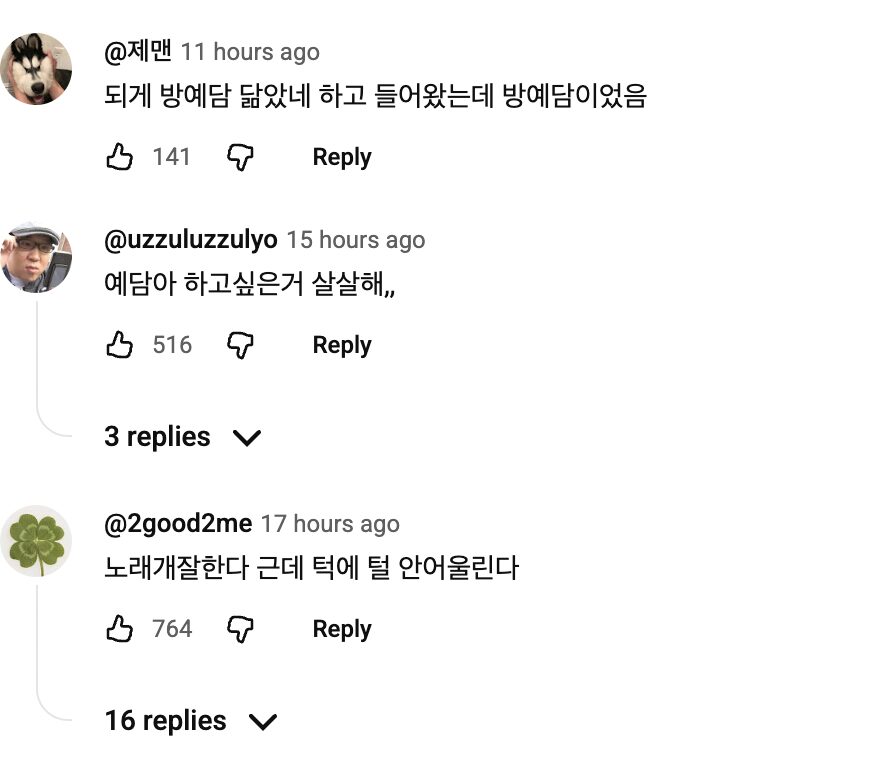Dislike the comment by @제맨

[x=240, y=157]
